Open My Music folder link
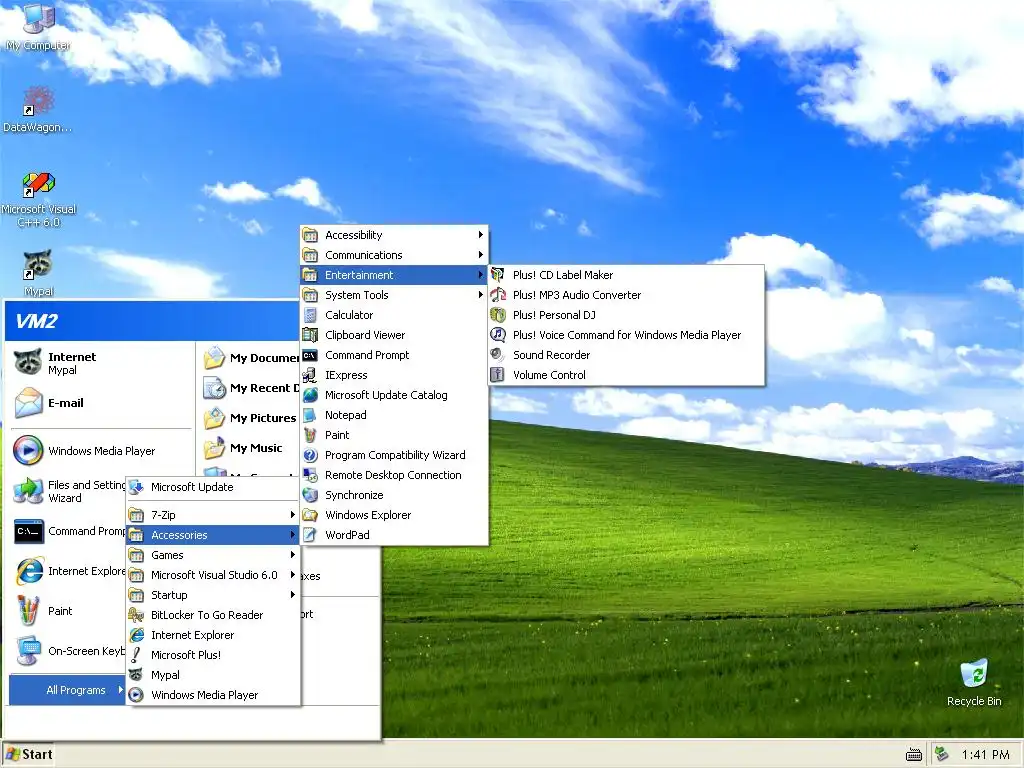This screenshot has height=768, width=1024. pos(250,448)
